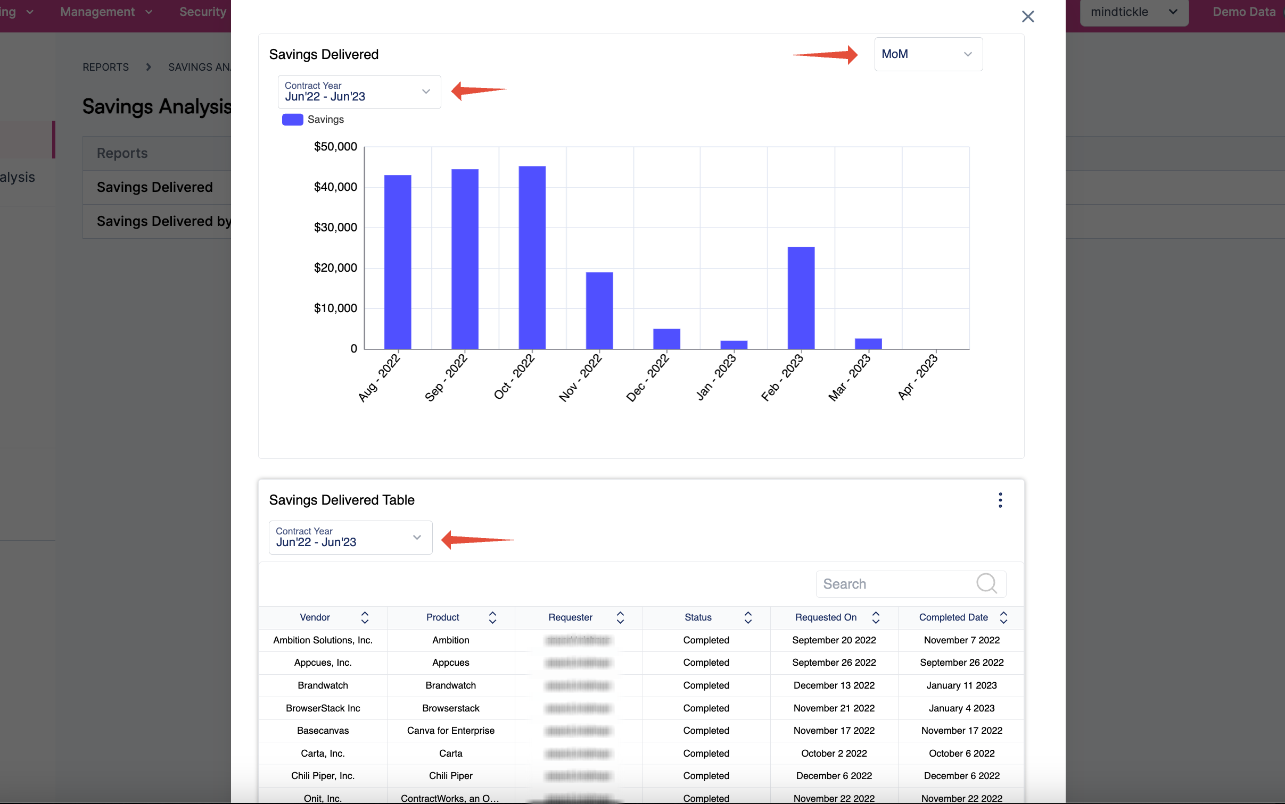Open the 'Savings Delivered by' report behind the modal
This screenshot has width=1285, height=804.
coord(164,221)
